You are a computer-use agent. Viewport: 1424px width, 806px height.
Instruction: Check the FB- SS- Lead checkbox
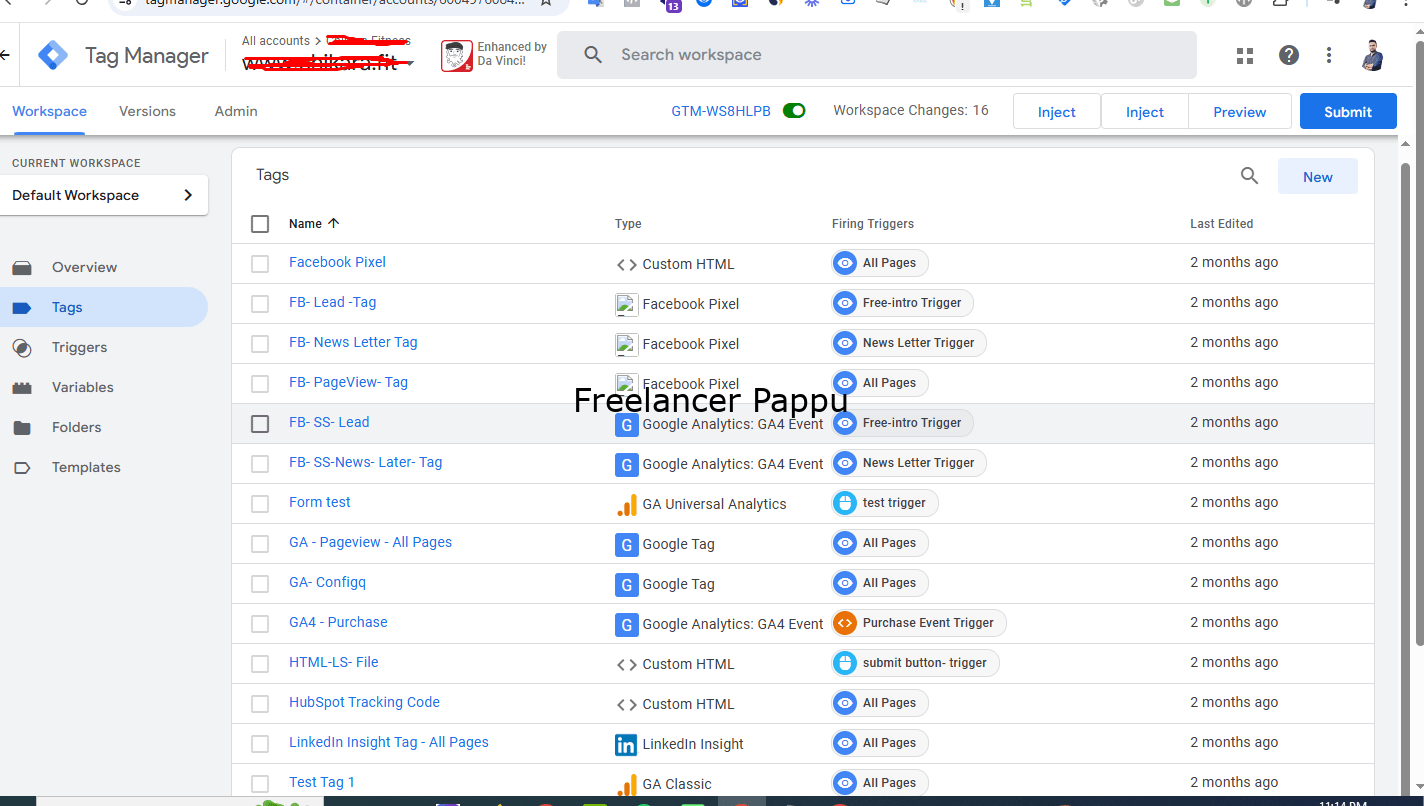tap(260, 424)
